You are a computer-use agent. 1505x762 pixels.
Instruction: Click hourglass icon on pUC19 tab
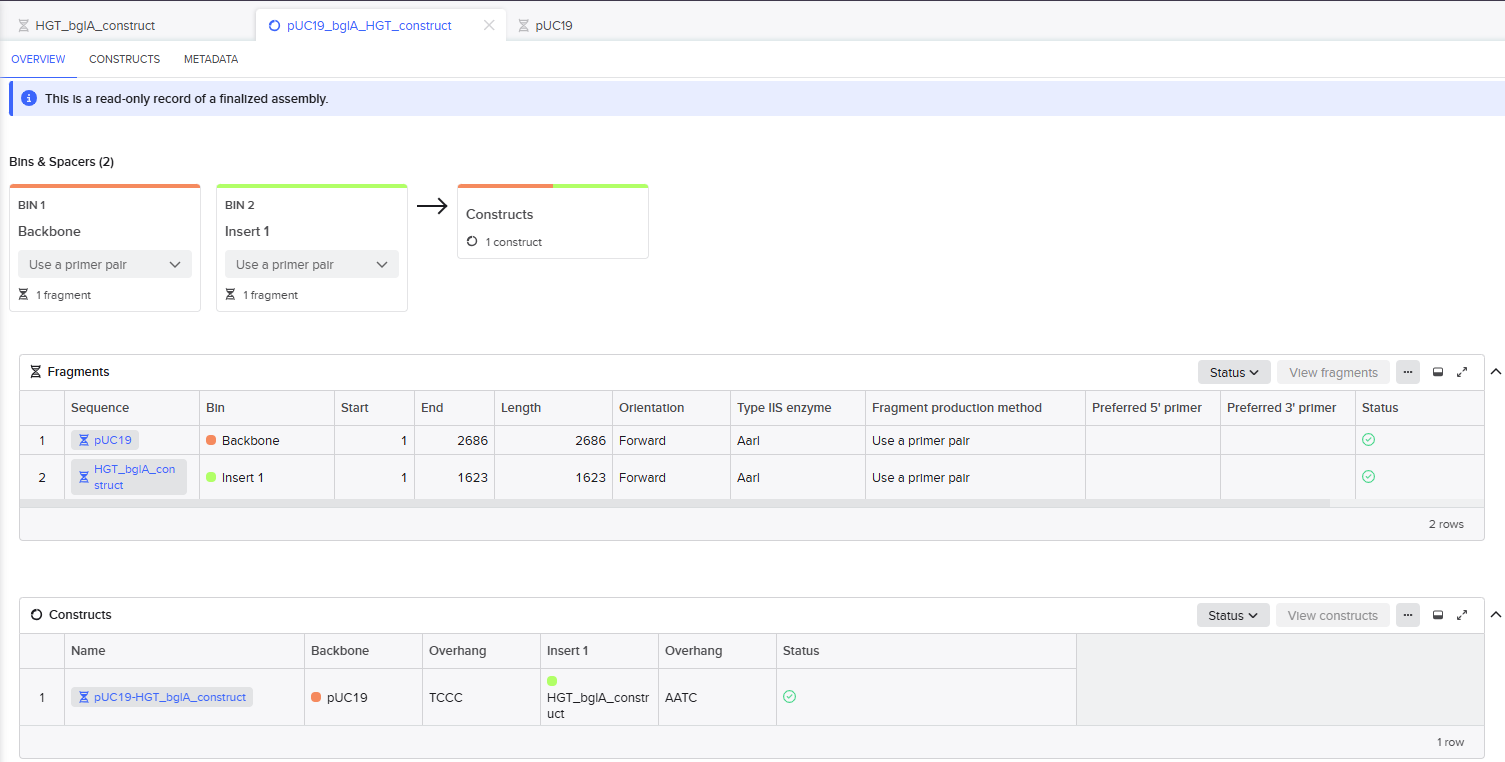pyautogui.click(x=523, y=26)
